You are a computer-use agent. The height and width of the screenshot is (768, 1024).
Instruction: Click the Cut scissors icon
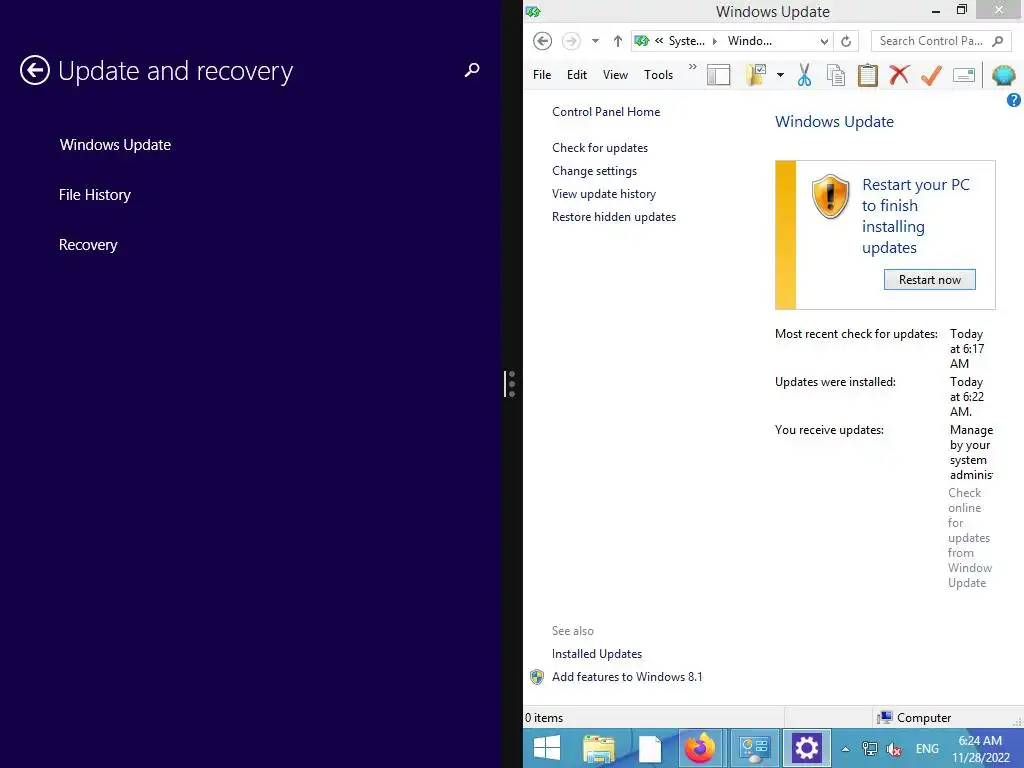coord(805,75)
